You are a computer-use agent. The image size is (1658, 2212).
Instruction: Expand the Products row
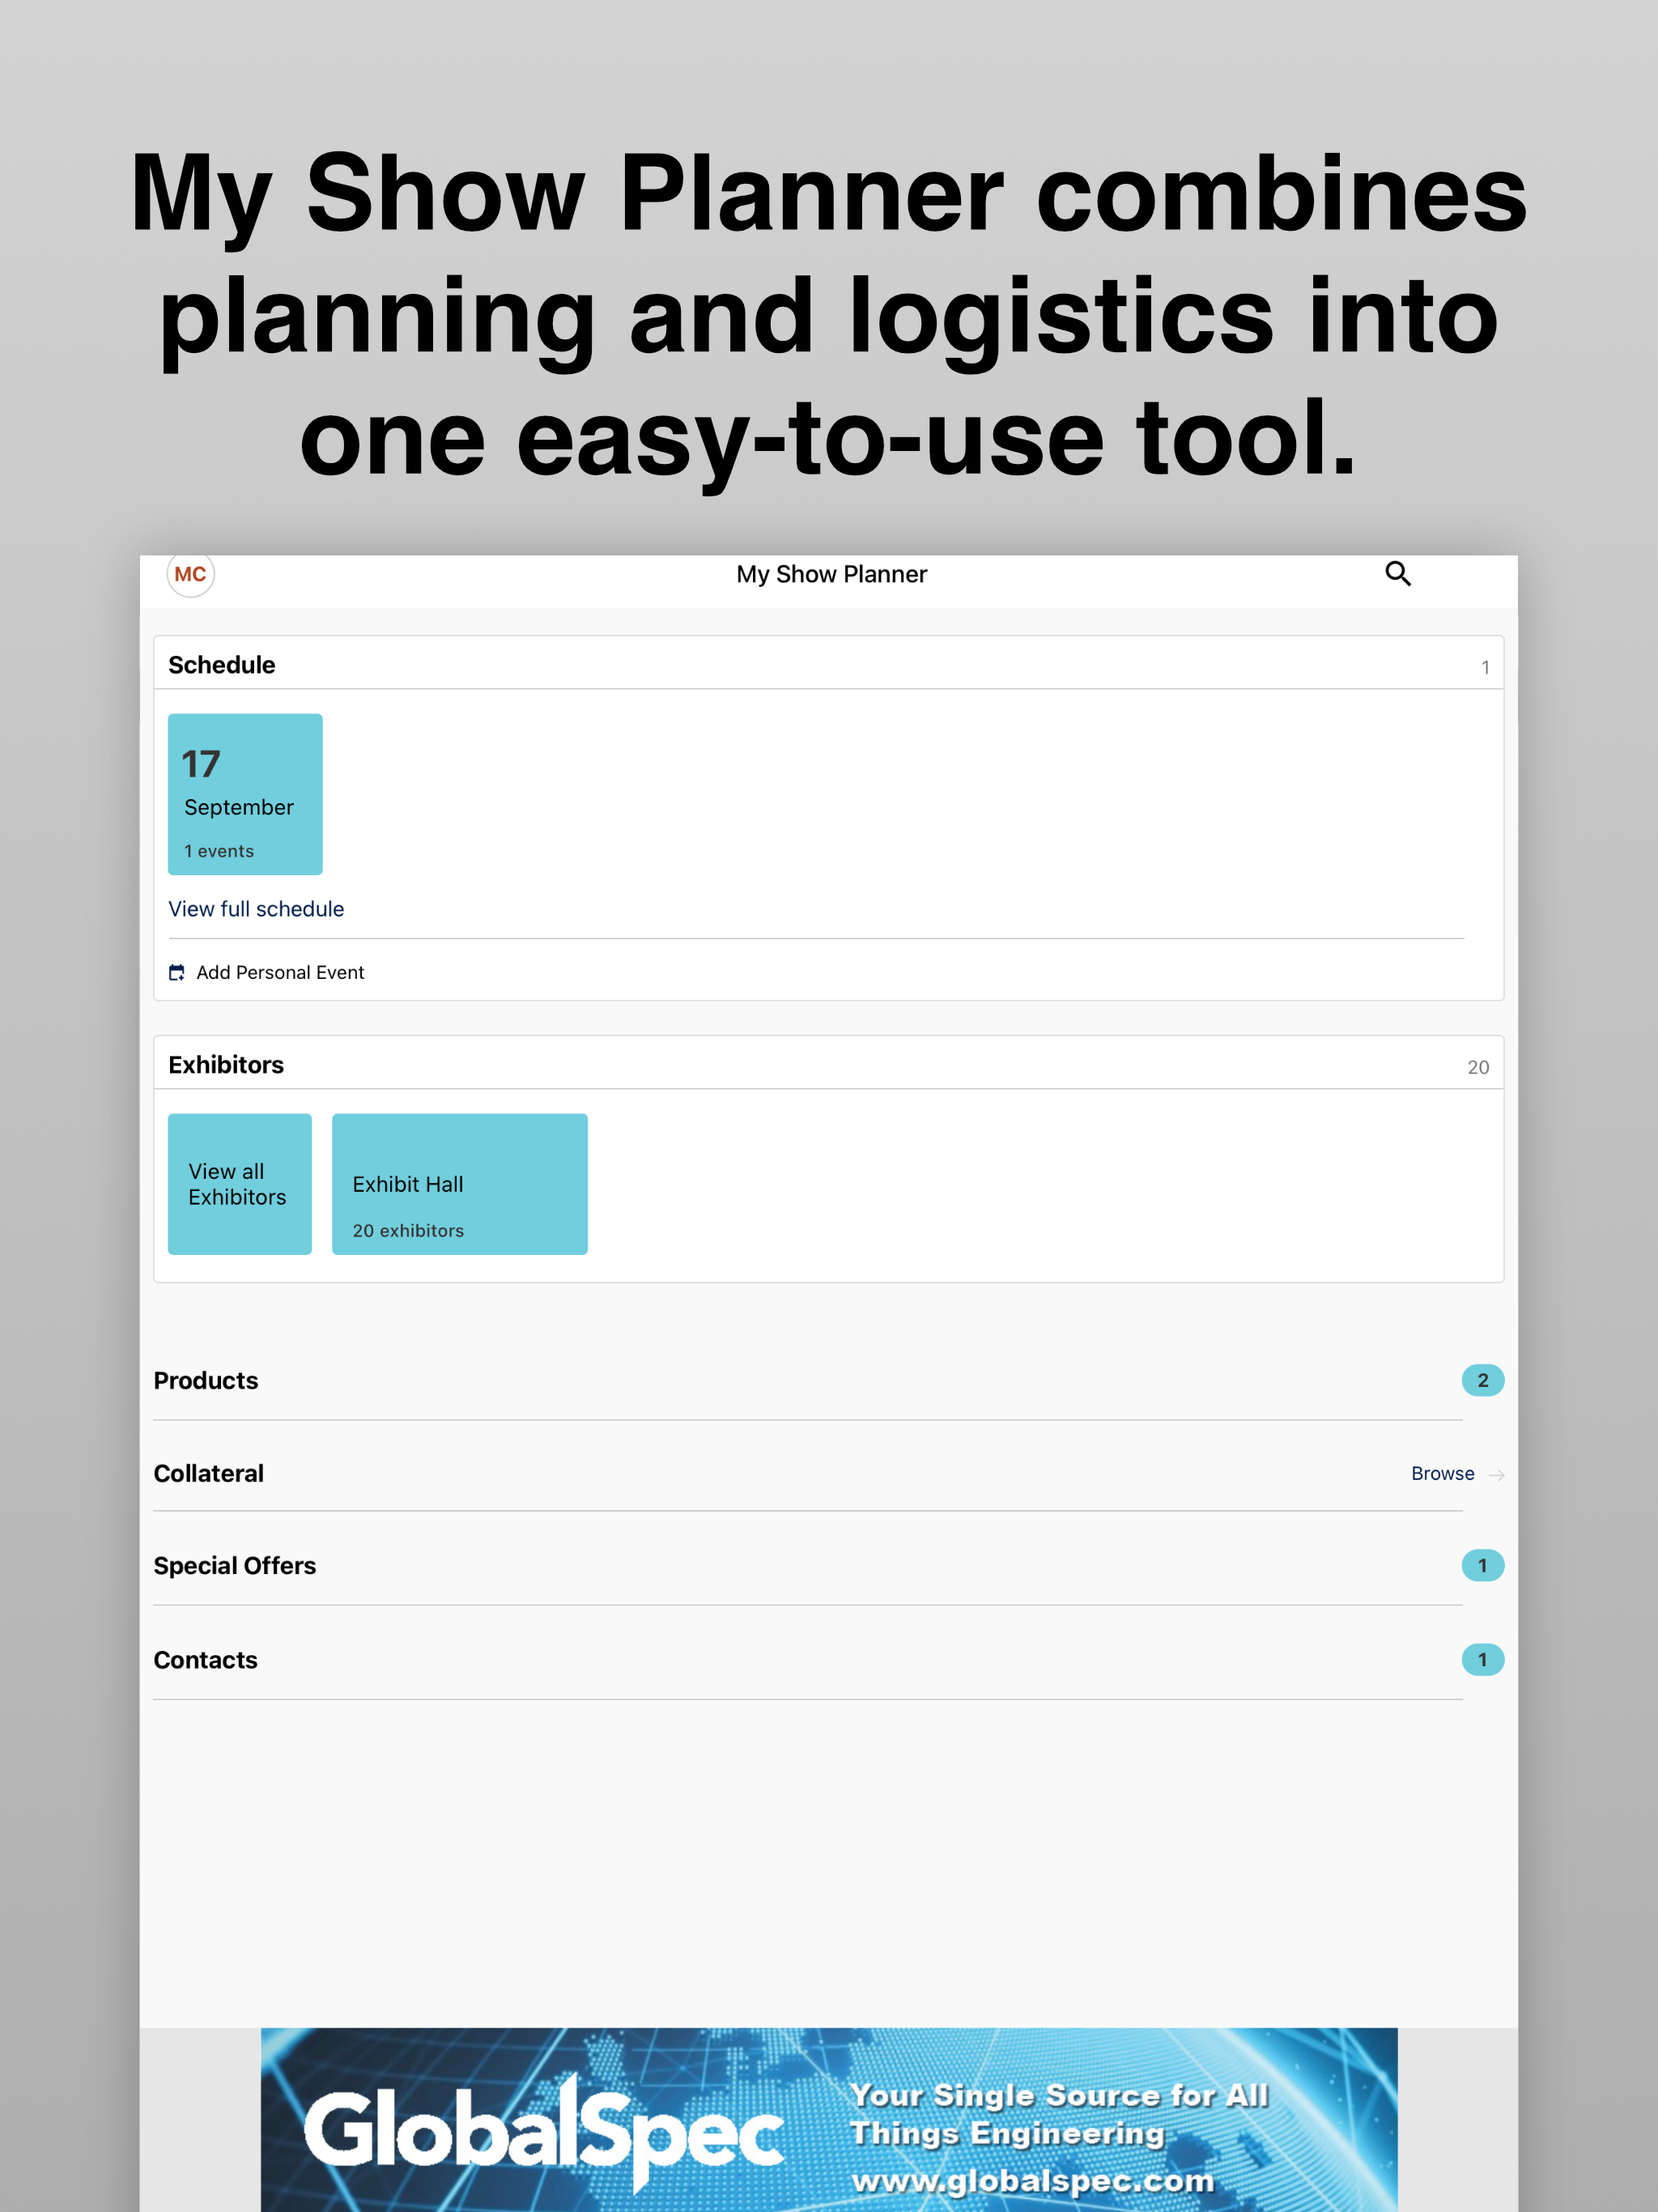click(x=828, y=1380)
